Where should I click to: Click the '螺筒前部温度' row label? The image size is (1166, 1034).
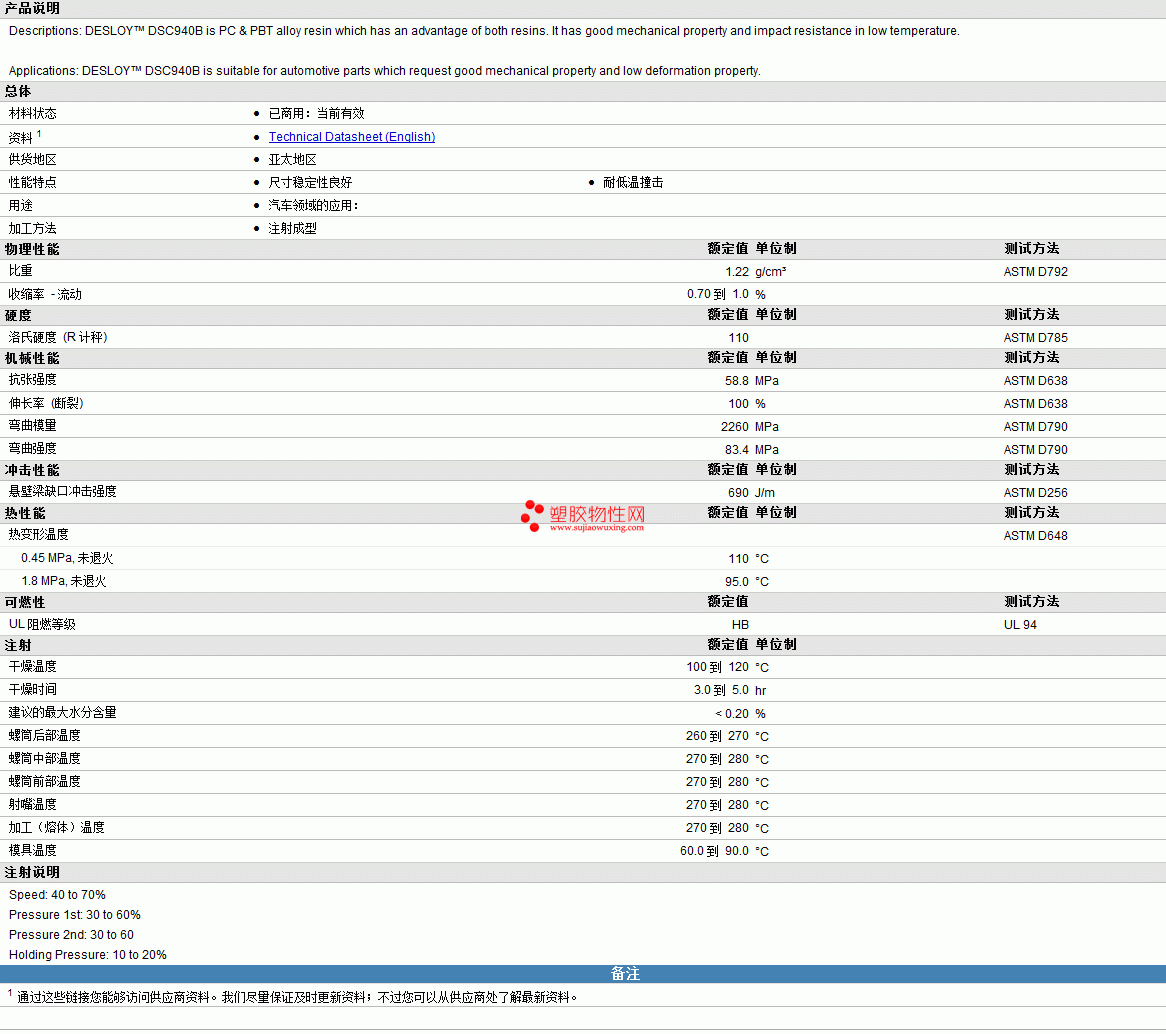tap(45, 783)
